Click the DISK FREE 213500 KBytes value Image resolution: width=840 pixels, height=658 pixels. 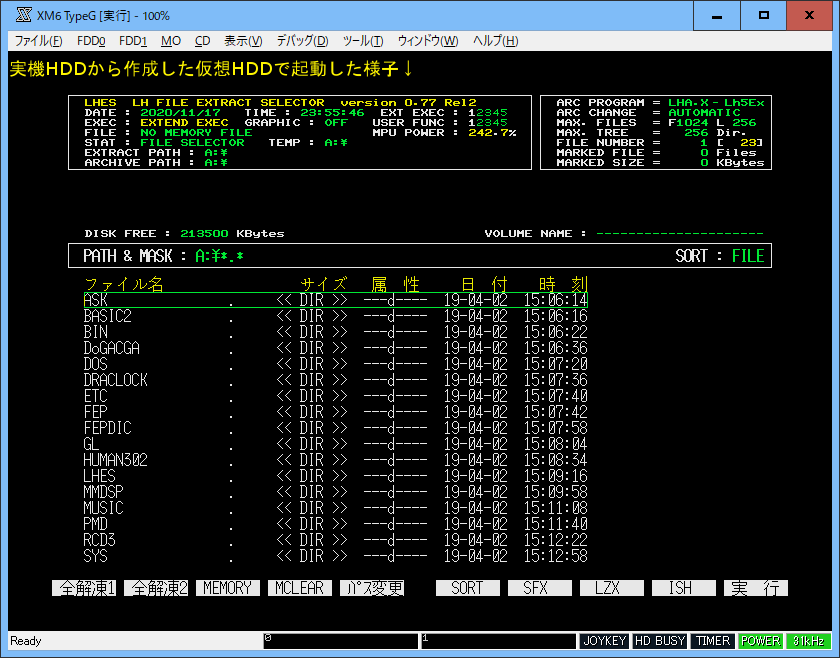tap(232, 234)
